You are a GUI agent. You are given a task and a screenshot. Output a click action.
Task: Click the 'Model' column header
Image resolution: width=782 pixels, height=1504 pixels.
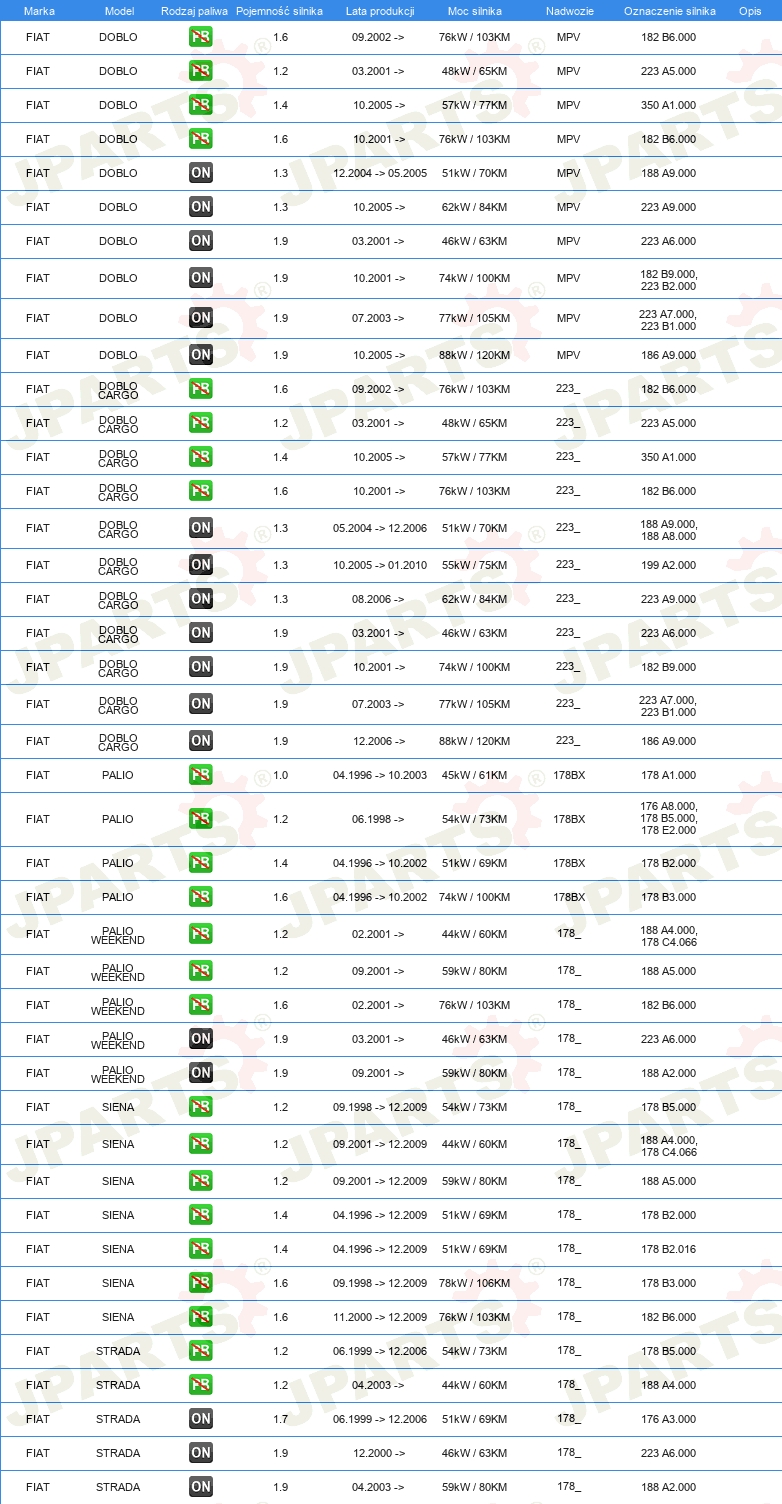coord(118,11)
